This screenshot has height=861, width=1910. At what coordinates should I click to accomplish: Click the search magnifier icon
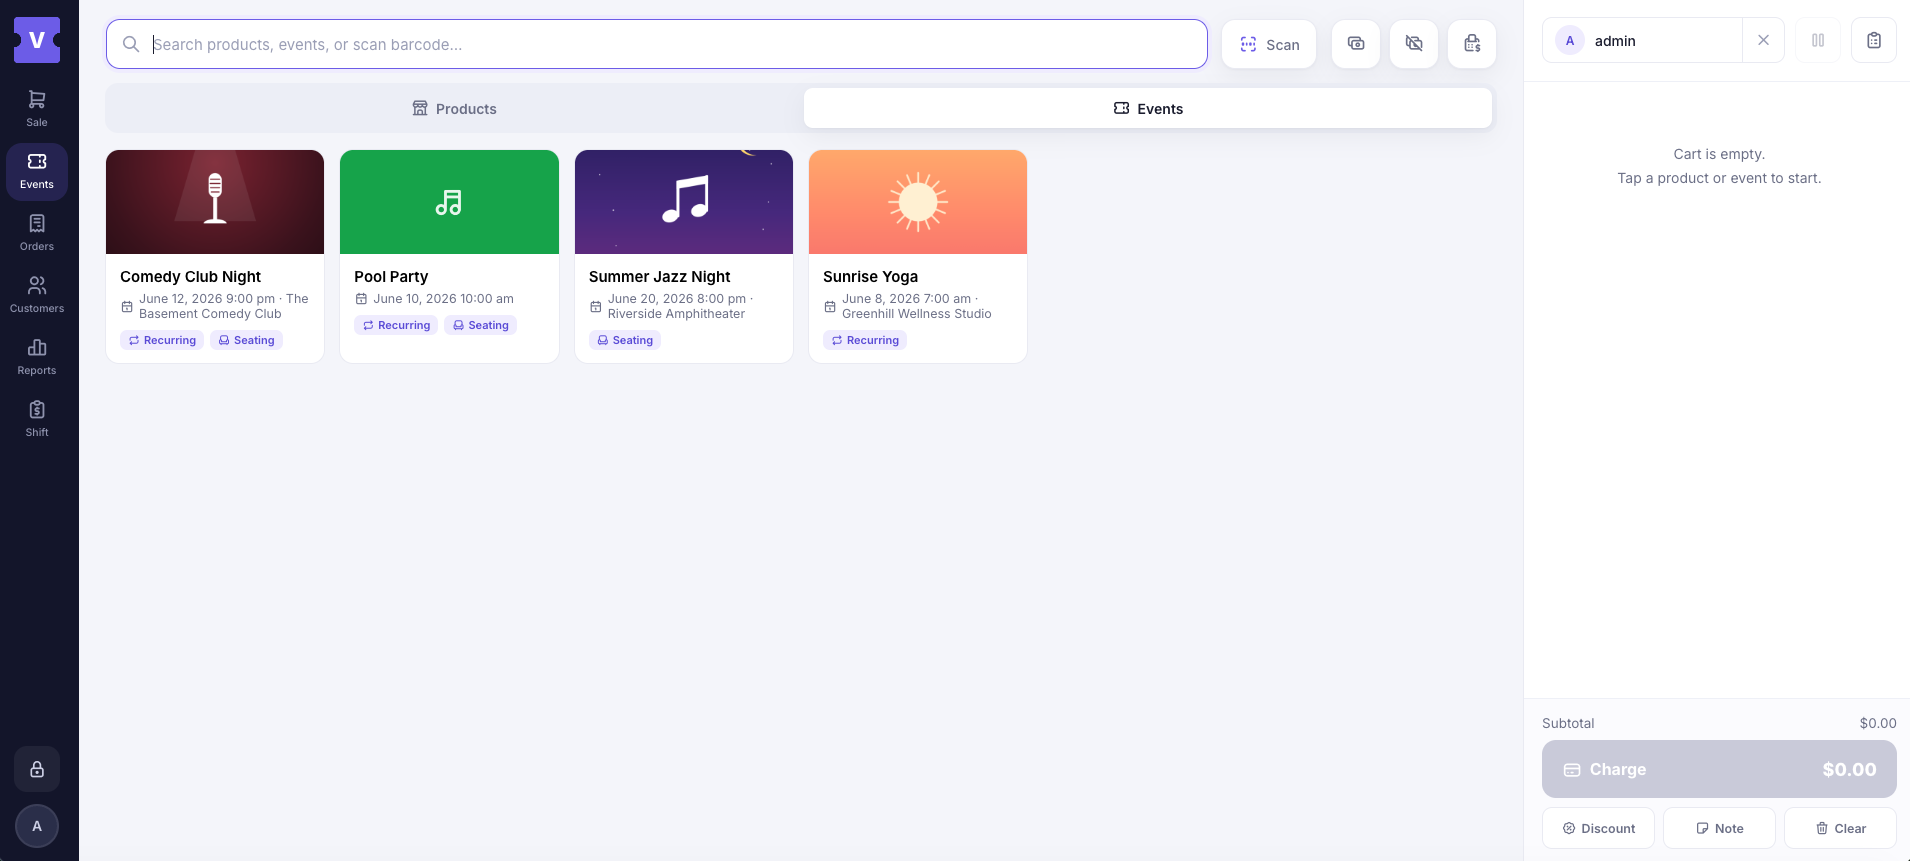pyautogui.click(x=131, y=44)
